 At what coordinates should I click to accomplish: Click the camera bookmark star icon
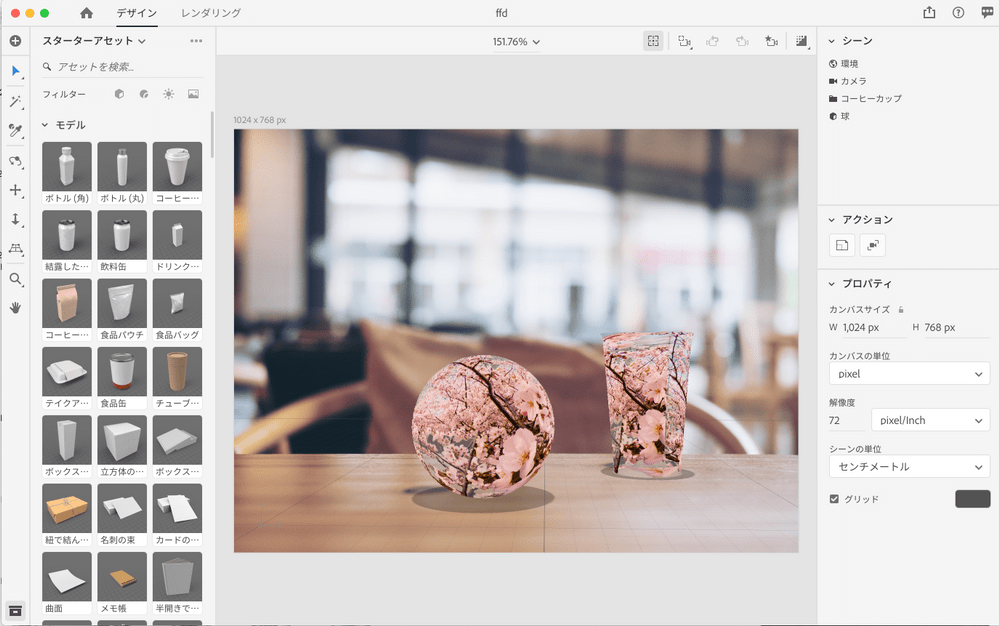point(770,41)
